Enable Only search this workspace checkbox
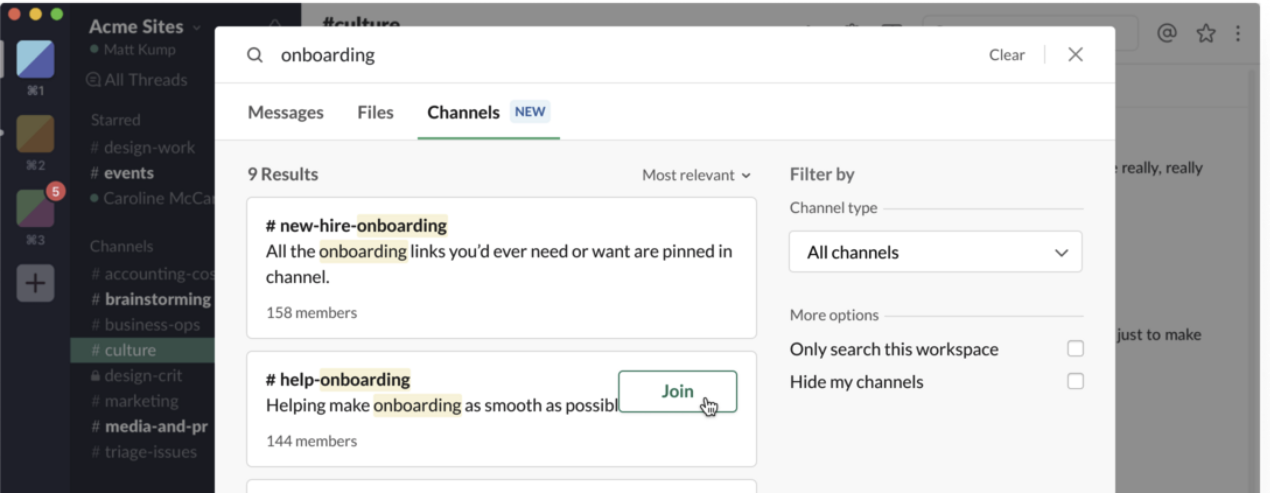1270x496 pixels. pyautogui.click(x=1075, y=349)
